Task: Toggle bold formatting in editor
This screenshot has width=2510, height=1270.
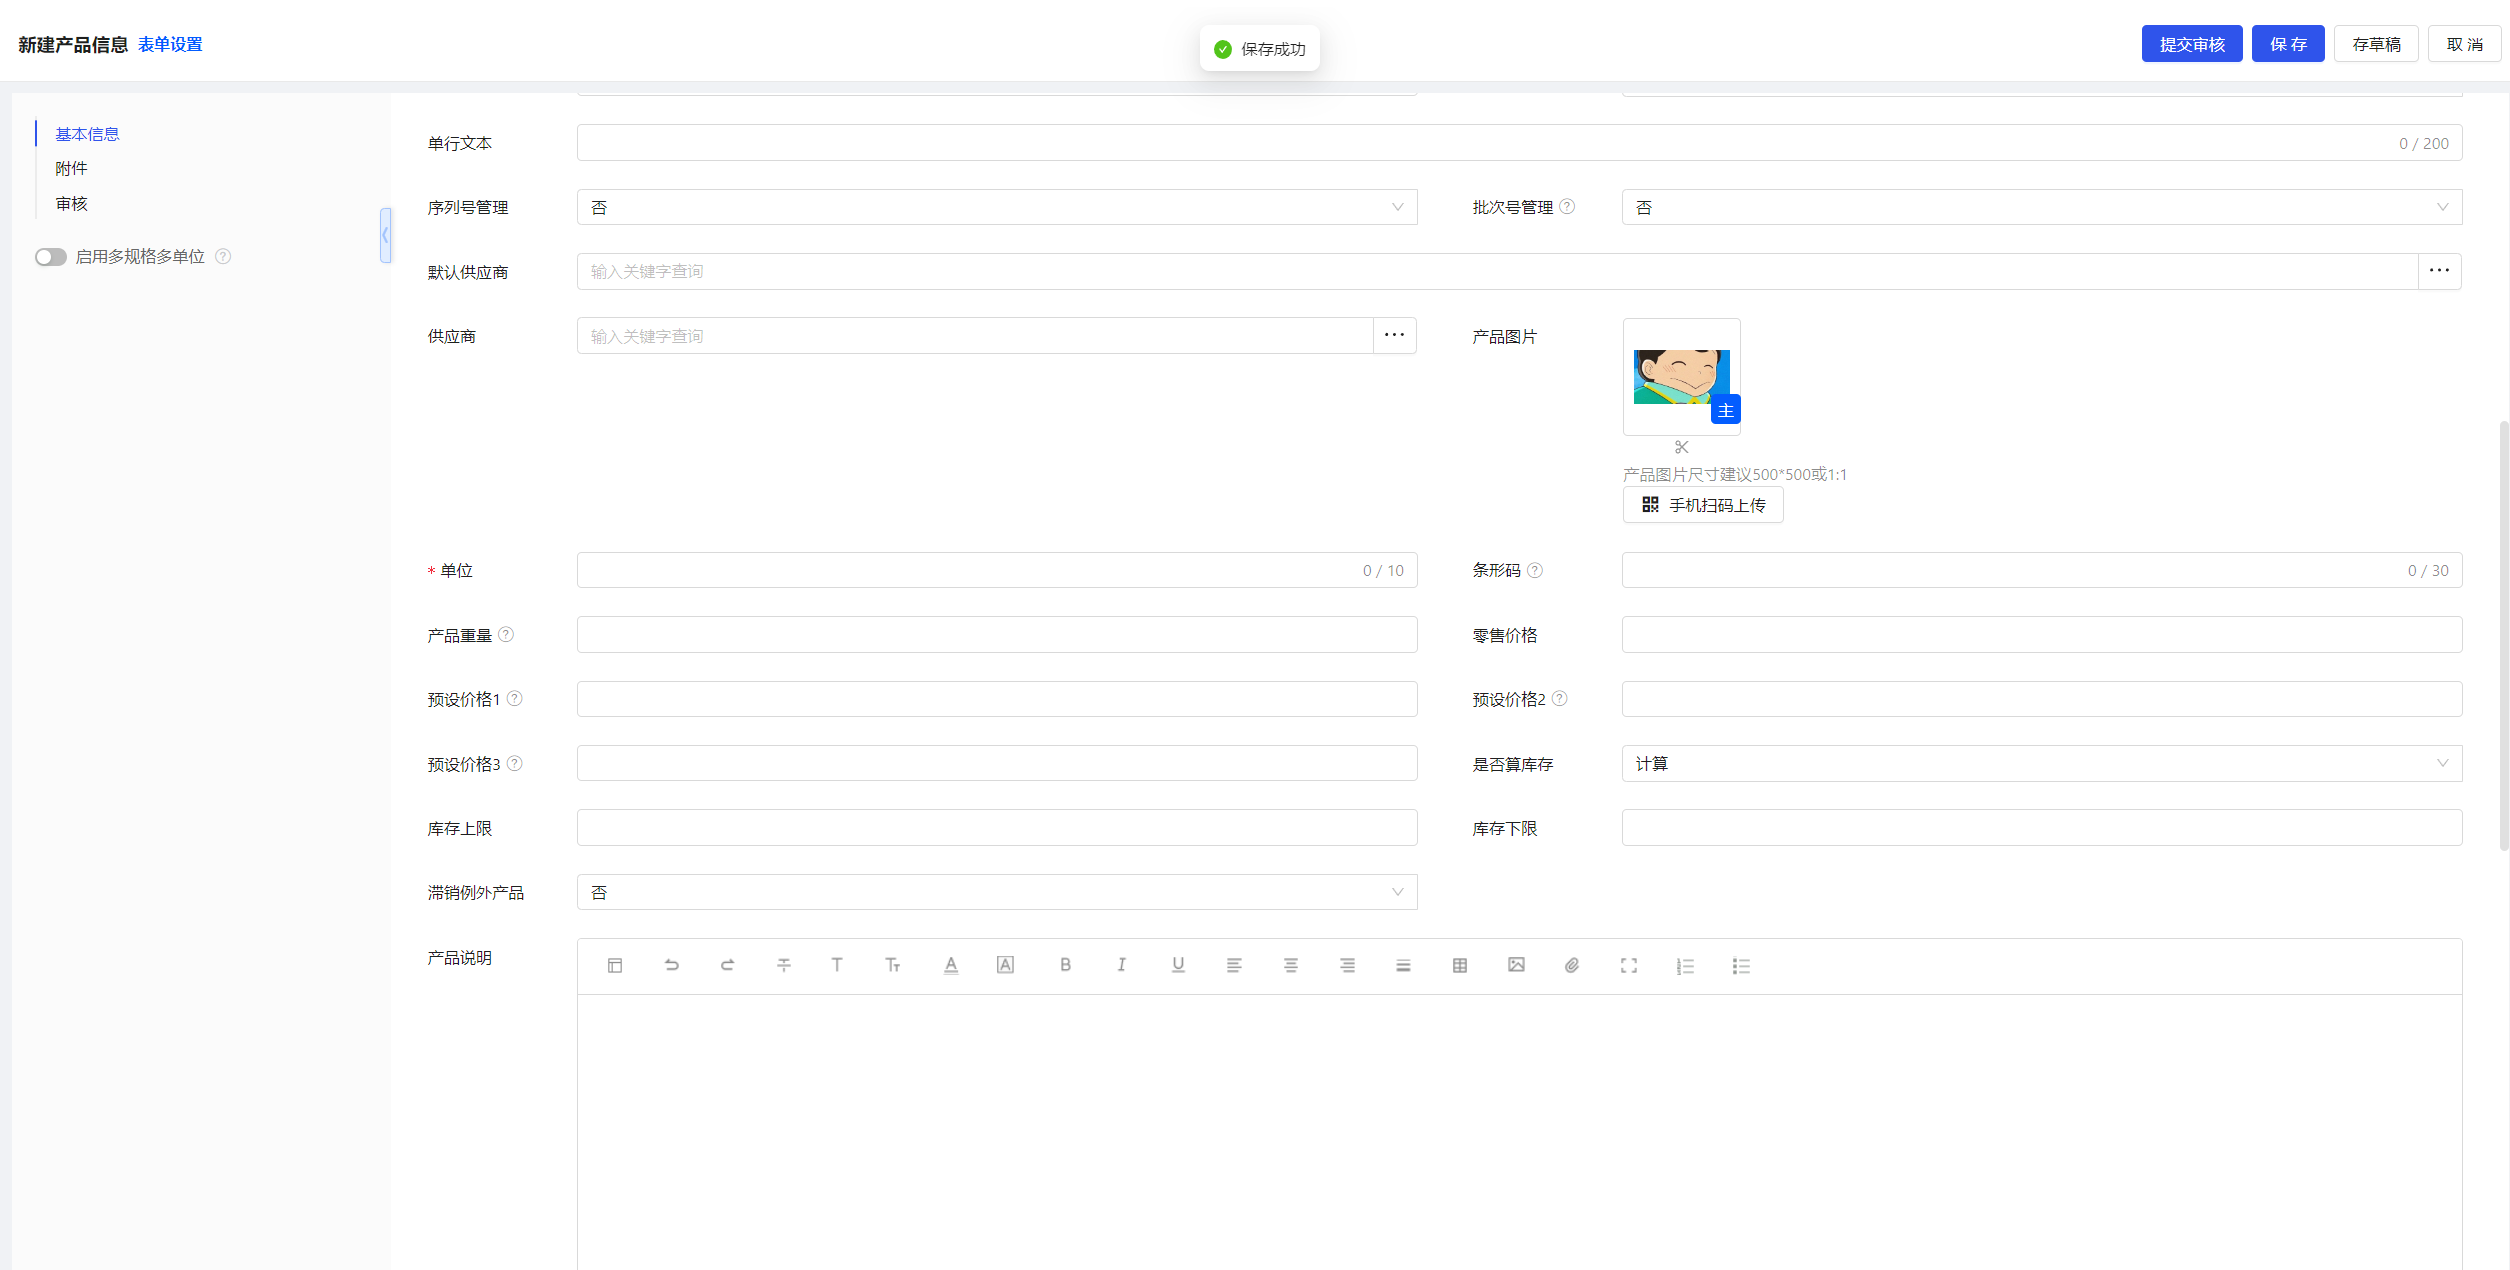Action: click(x=1066, y=965)
